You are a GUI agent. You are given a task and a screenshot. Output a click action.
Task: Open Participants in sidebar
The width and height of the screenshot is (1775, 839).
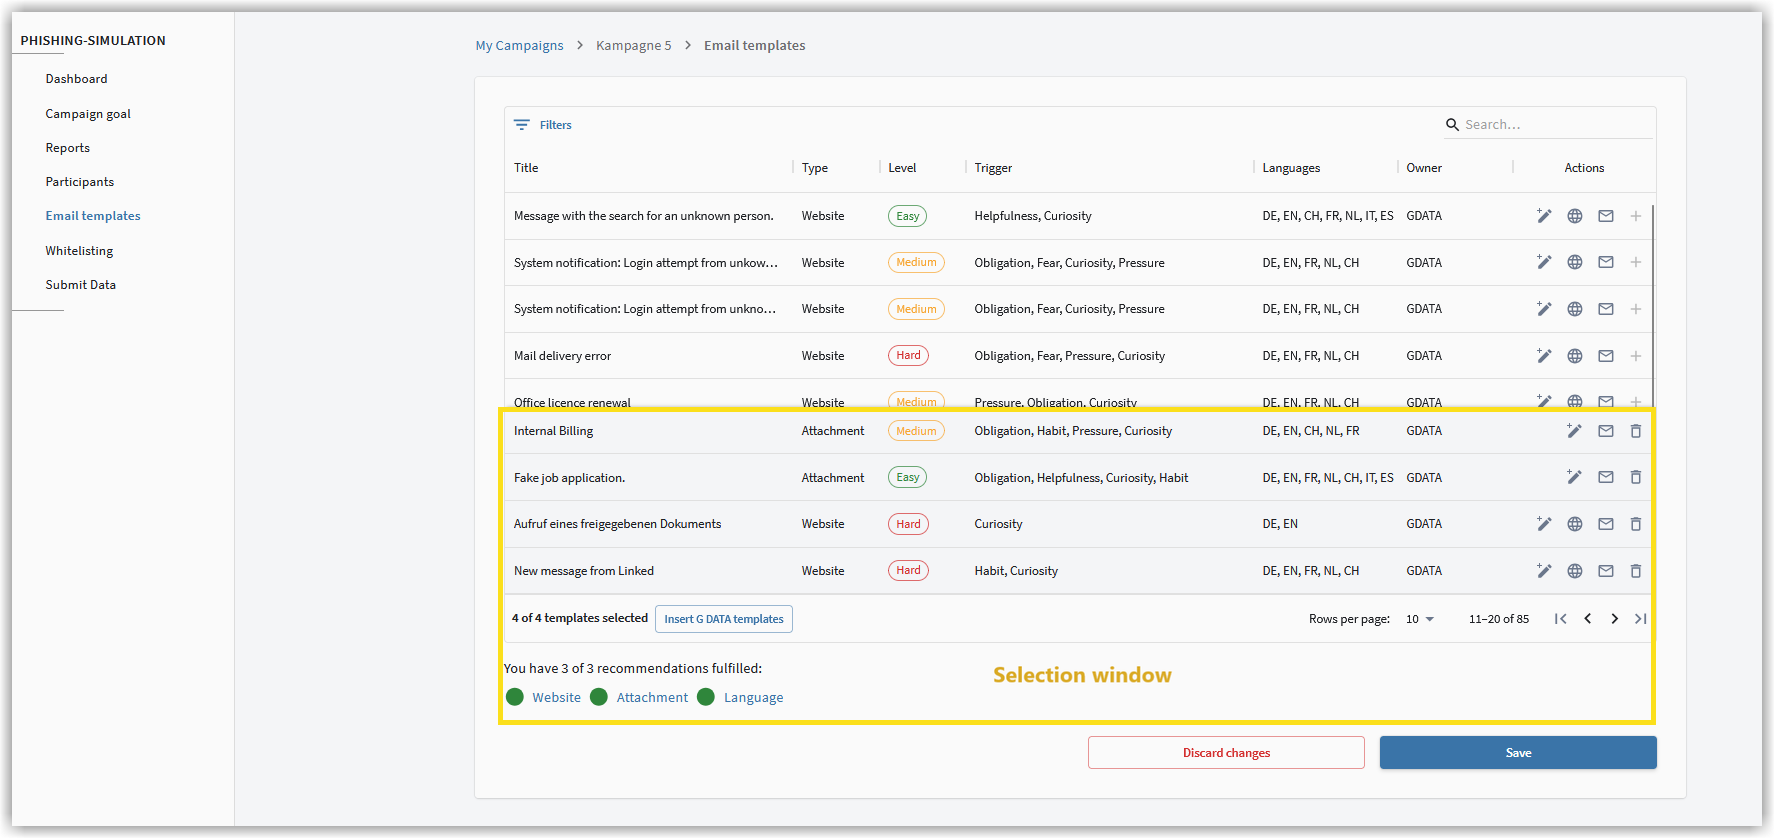(x=79, y=182)
